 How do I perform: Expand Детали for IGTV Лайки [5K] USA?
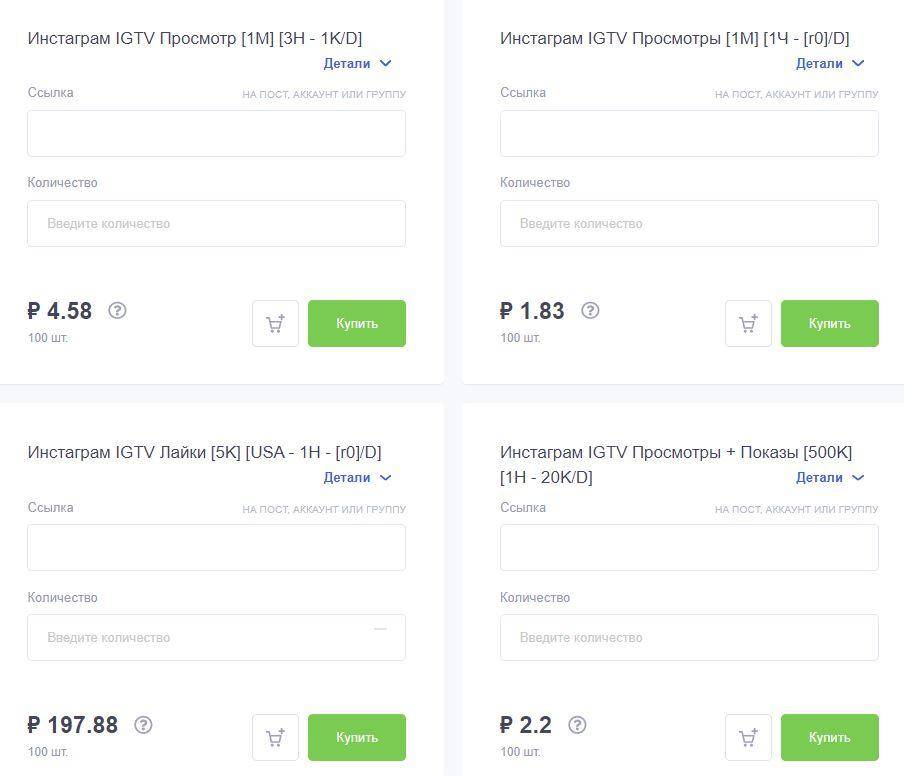click(357, 478)
